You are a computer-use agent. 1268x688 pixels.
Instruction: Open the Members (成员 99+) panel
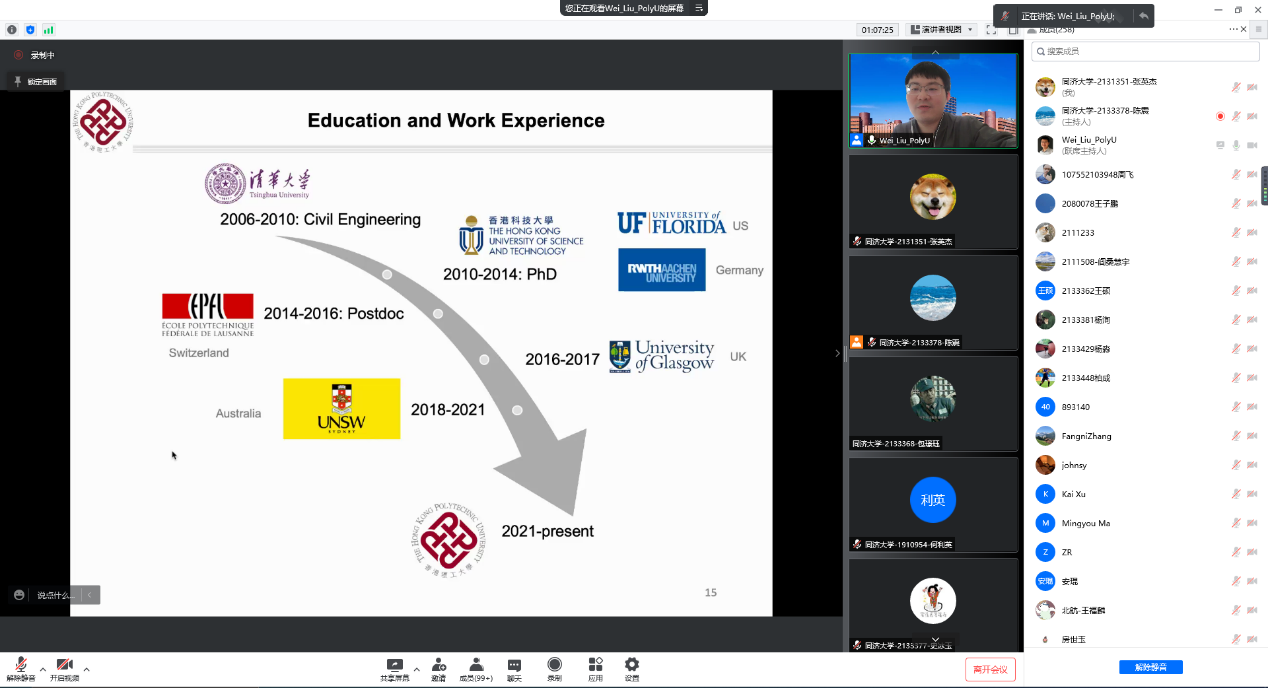[476, 665]
